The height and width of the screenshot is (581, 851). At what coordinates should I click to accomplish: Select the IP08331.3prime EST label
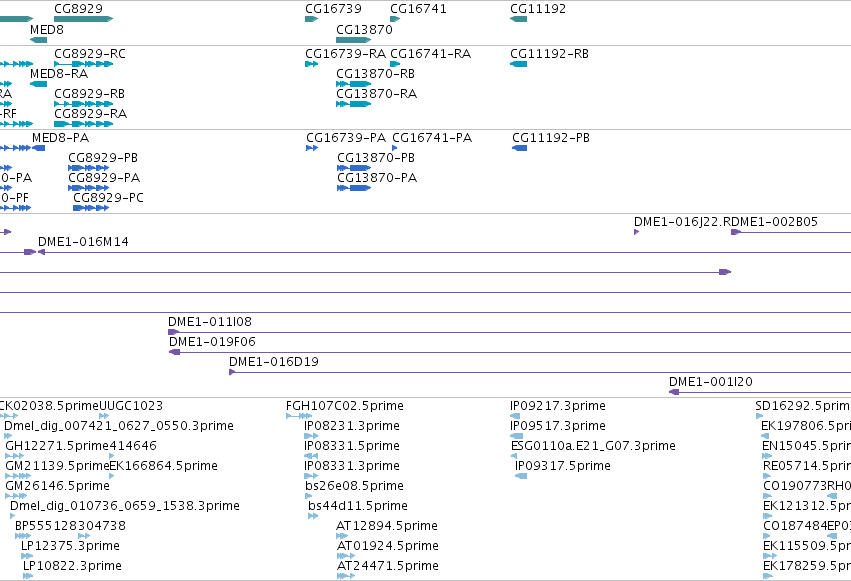tap(352, 466)
